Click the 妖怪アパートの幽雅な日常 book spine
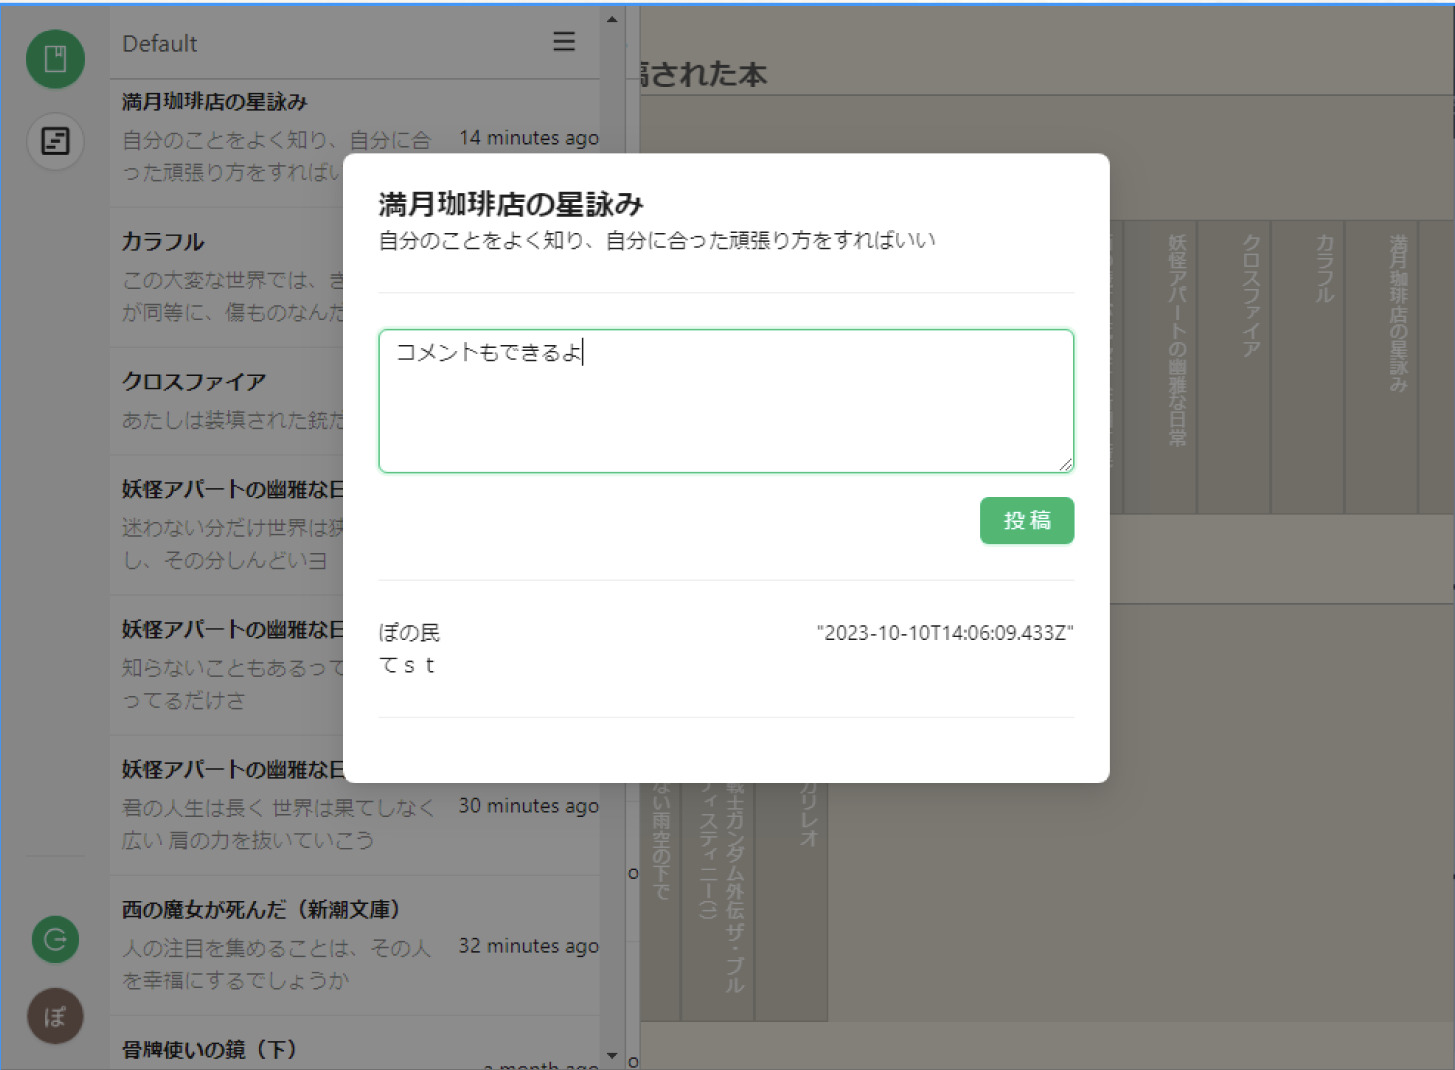 (x=1160, y=367)
